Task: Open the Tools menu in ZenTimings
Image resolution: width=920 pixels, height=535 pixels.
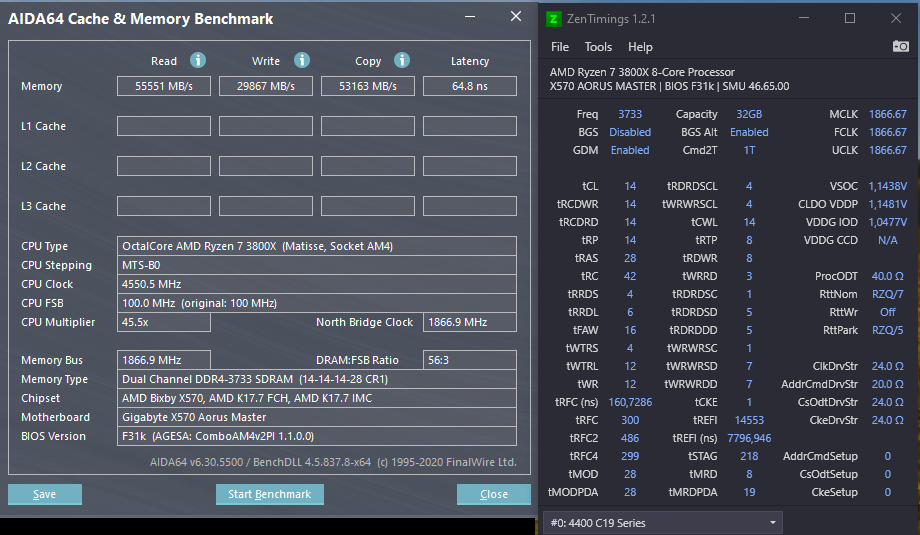Action: click(598, 47)
